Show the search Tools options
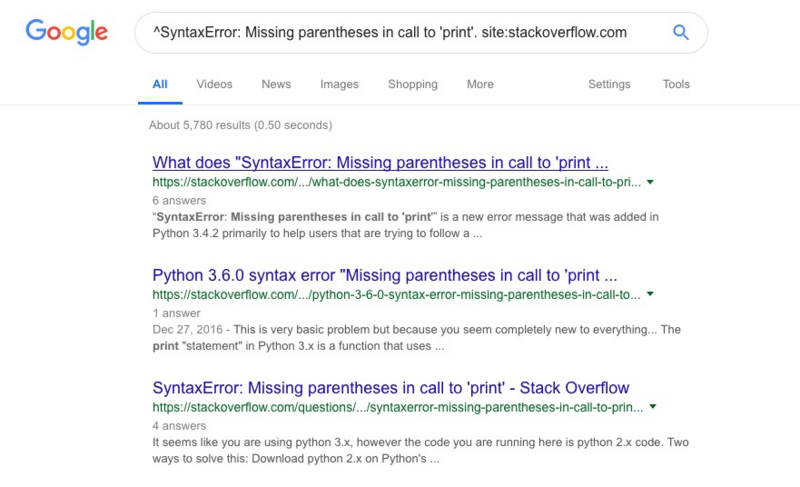 pos(676,84)
